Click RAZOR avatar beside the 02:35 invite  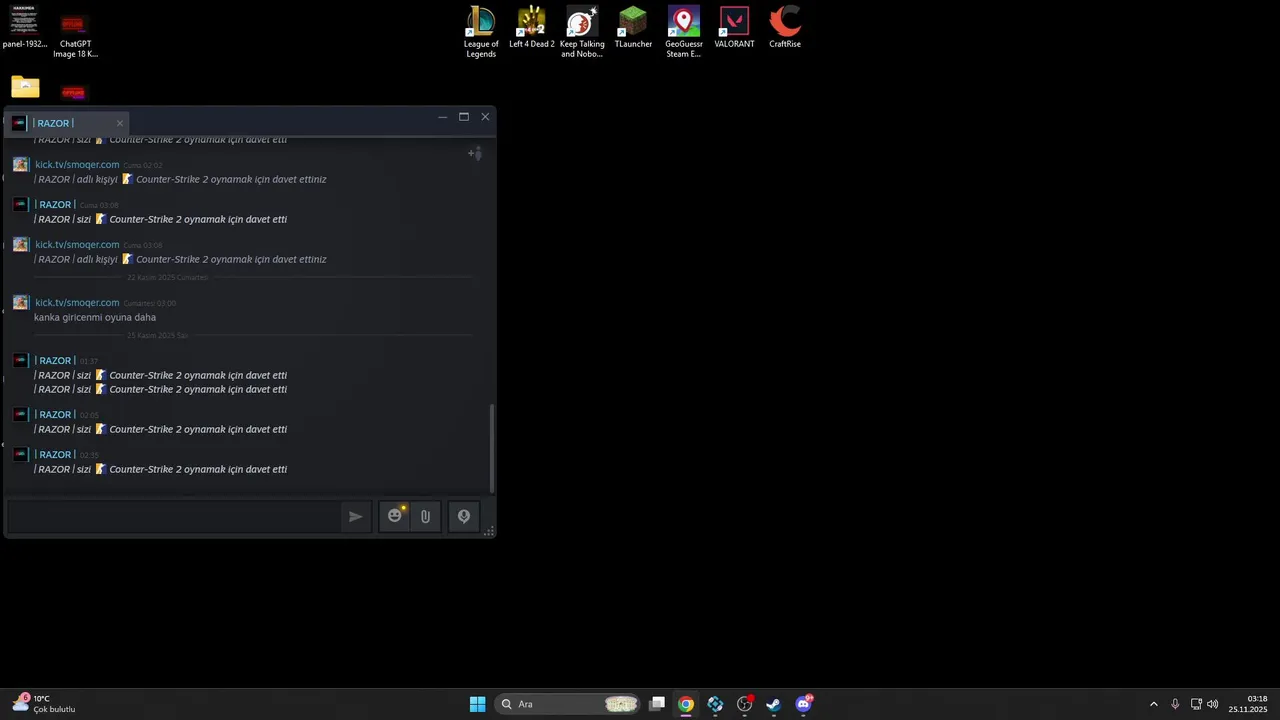(20, 454)
